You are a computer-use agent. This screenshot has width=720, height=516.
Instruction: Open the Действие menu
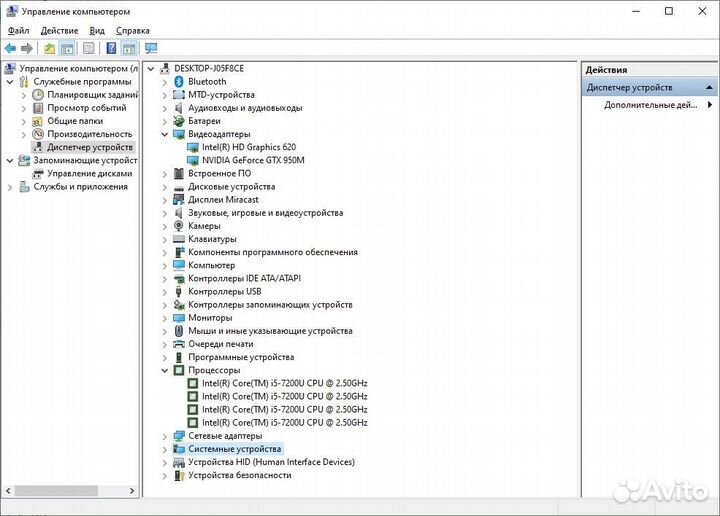pyautogui.click(x=59, y=31)
